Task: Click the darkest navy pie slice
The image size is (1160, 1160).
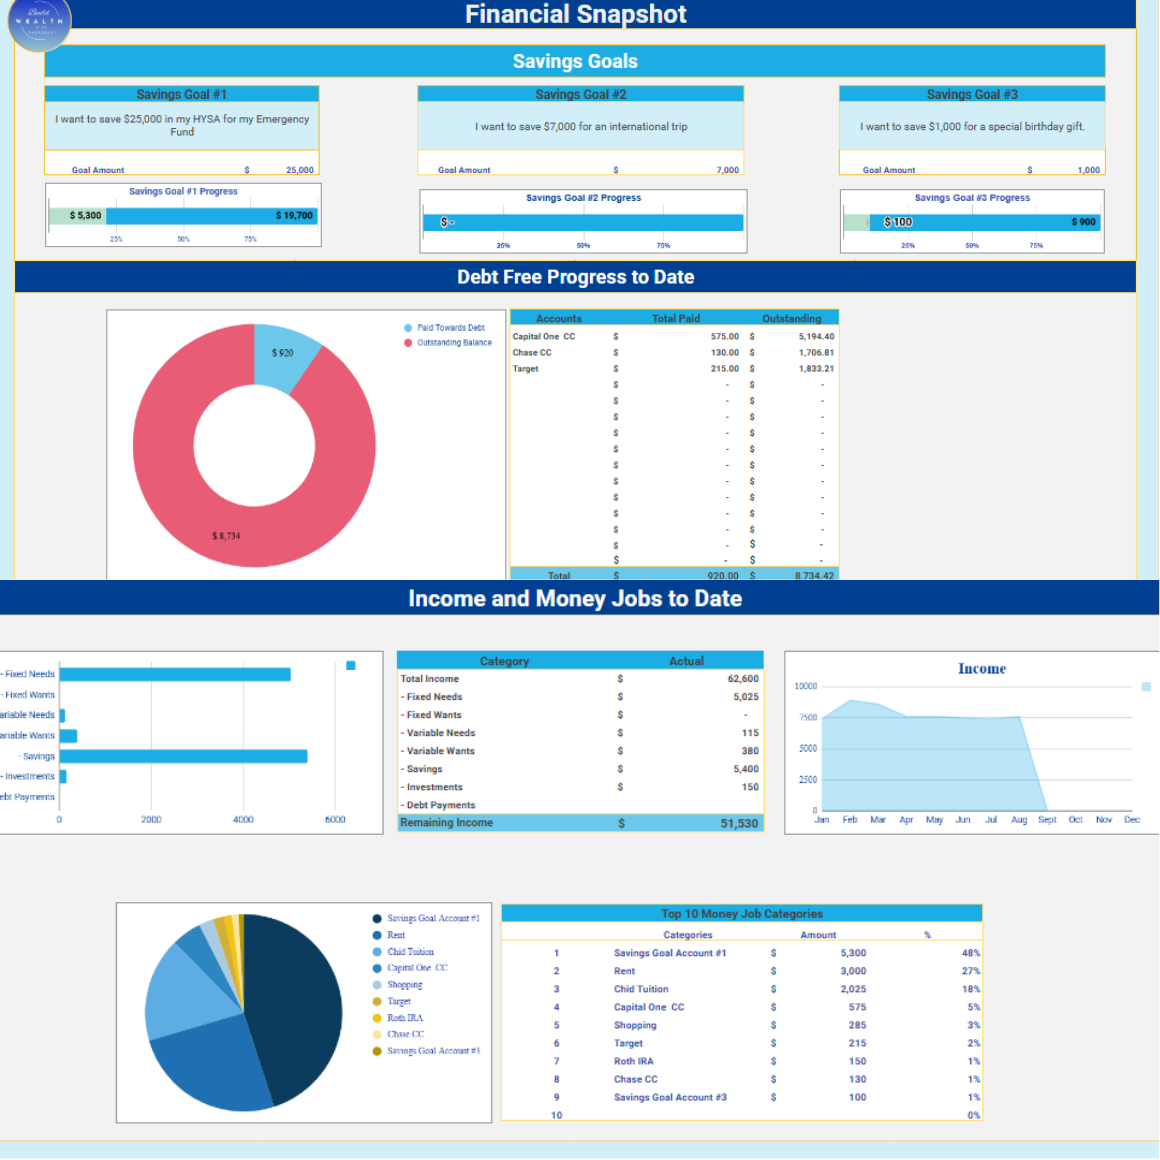Action: pos(296,1006)
